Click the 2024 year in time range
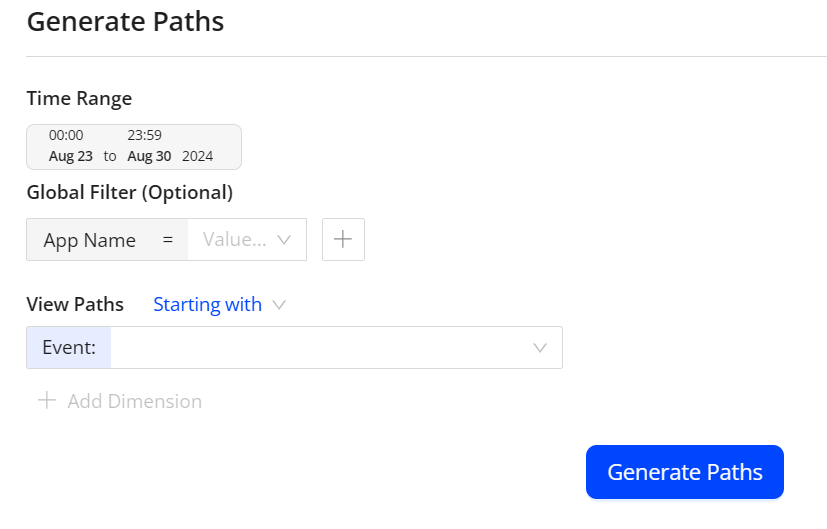 click(198, 157)
